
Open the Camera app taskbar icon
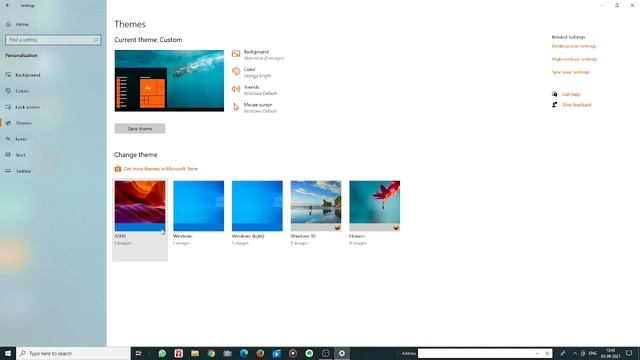coord(228,353)
